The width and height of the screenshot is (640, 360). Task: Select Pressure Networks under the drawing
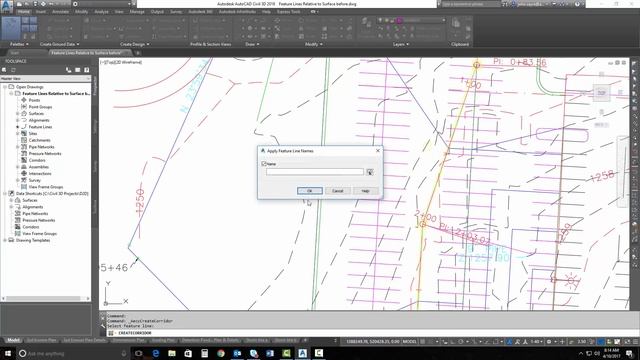point(45,153)
